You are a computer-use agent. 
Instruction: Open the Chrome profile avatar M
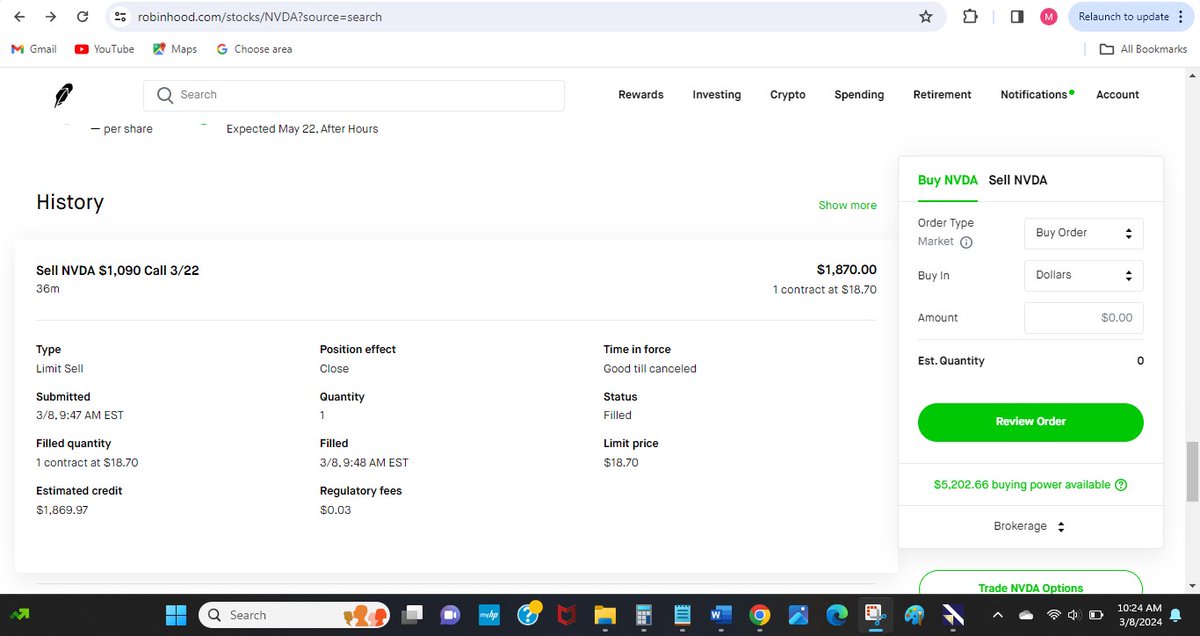(x=1049, y=17)
